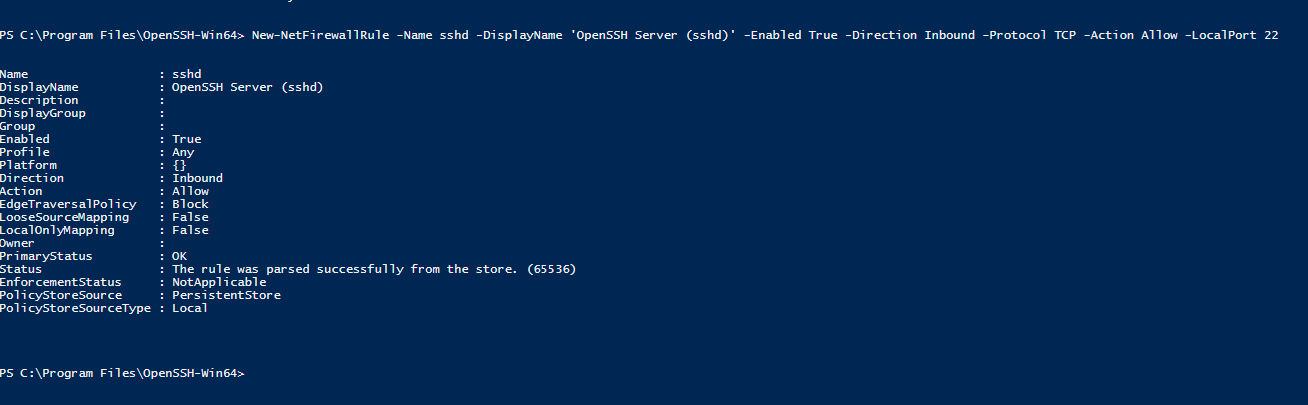Click the current prompt at the bottom
Image resolution: width=1308 pixels, height=405 pixels.
(x=122, y=373)
